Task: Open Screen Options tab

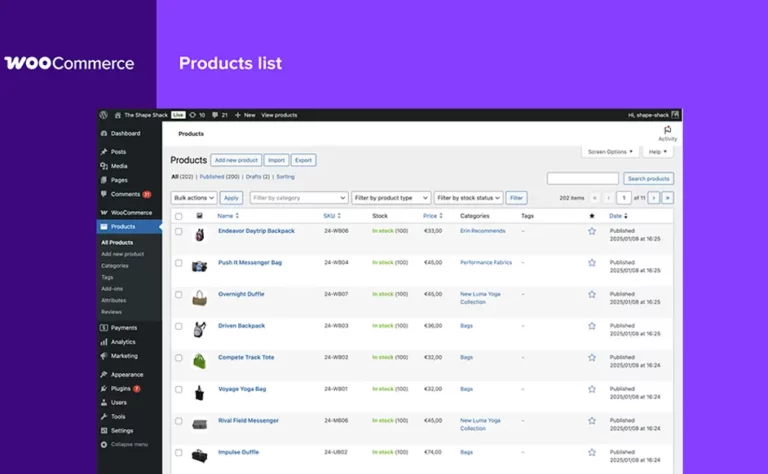Action: coord(610,152)
